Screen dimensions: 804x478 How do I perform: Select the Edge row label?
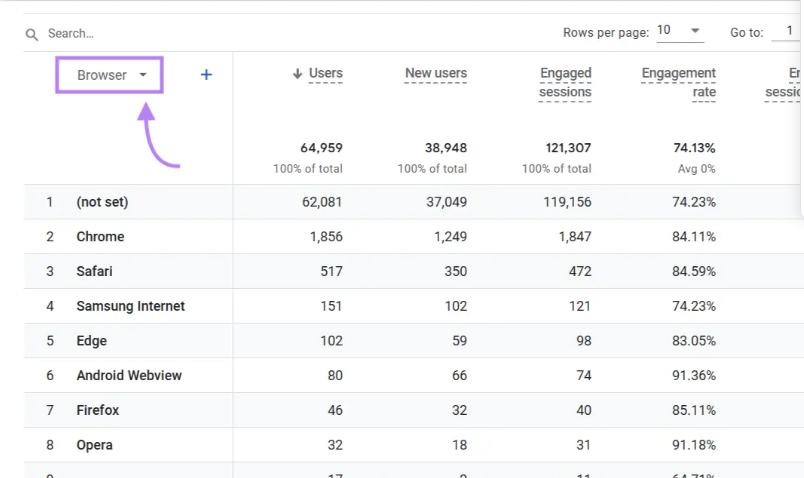92,341
